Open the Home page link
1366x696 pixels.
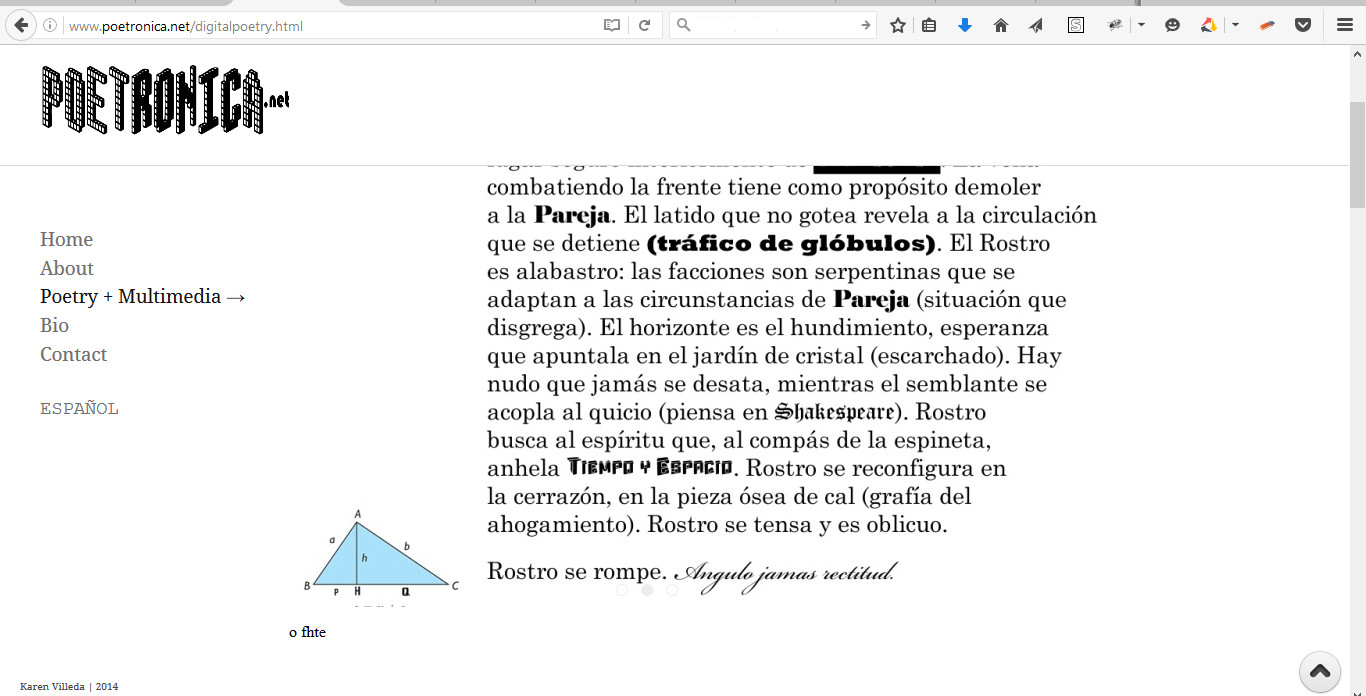[66, 239]
